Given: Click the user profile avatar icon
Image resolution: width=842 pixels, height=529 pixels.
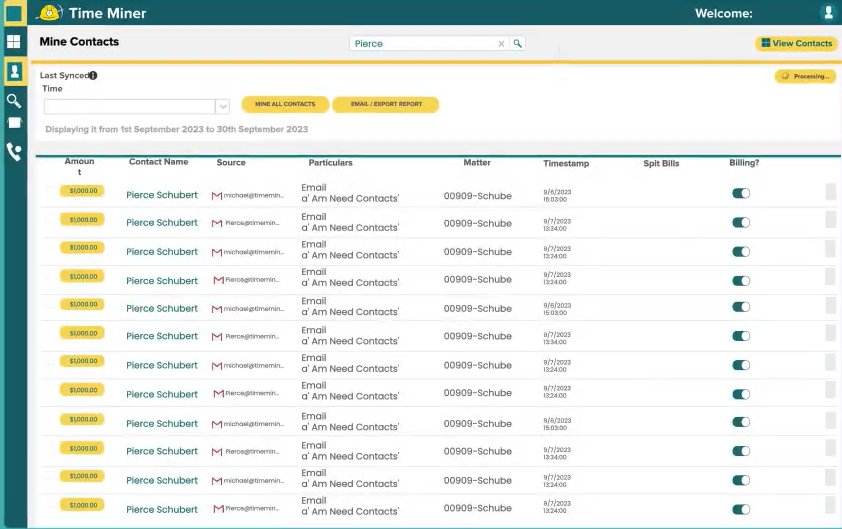Looking at the screenshot, I should coord(827,13).
